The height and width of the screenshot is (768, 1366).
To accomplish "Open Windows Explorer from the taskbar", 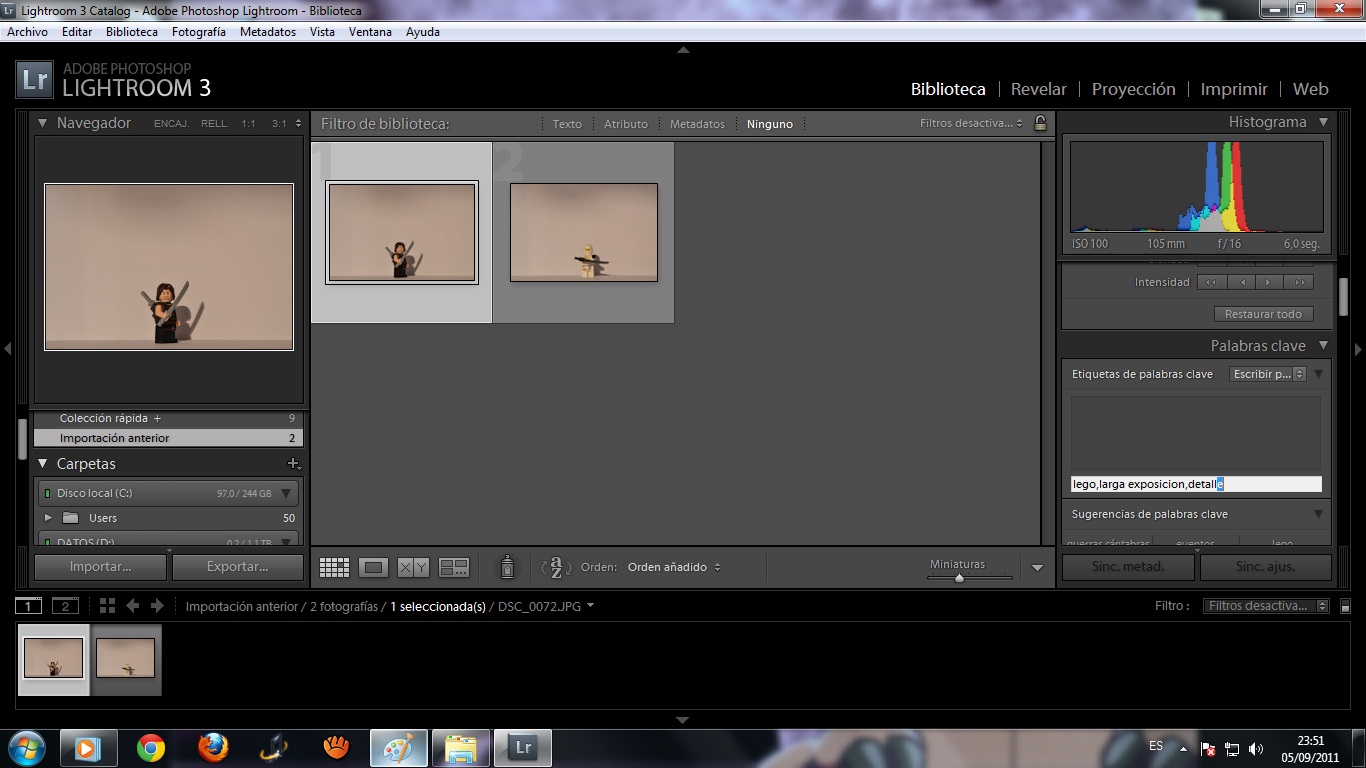I will coord(460,748).
